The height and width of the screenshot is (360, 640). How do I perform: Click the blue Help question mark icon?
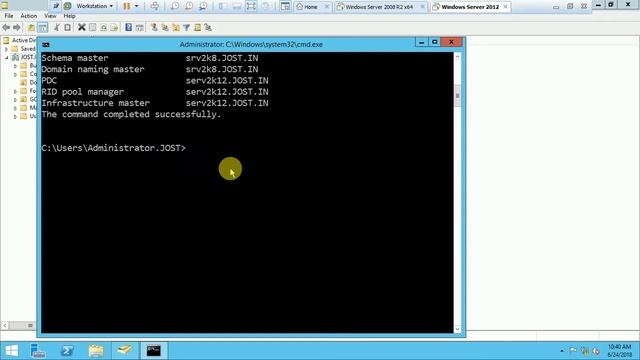(x=129, y=27)
